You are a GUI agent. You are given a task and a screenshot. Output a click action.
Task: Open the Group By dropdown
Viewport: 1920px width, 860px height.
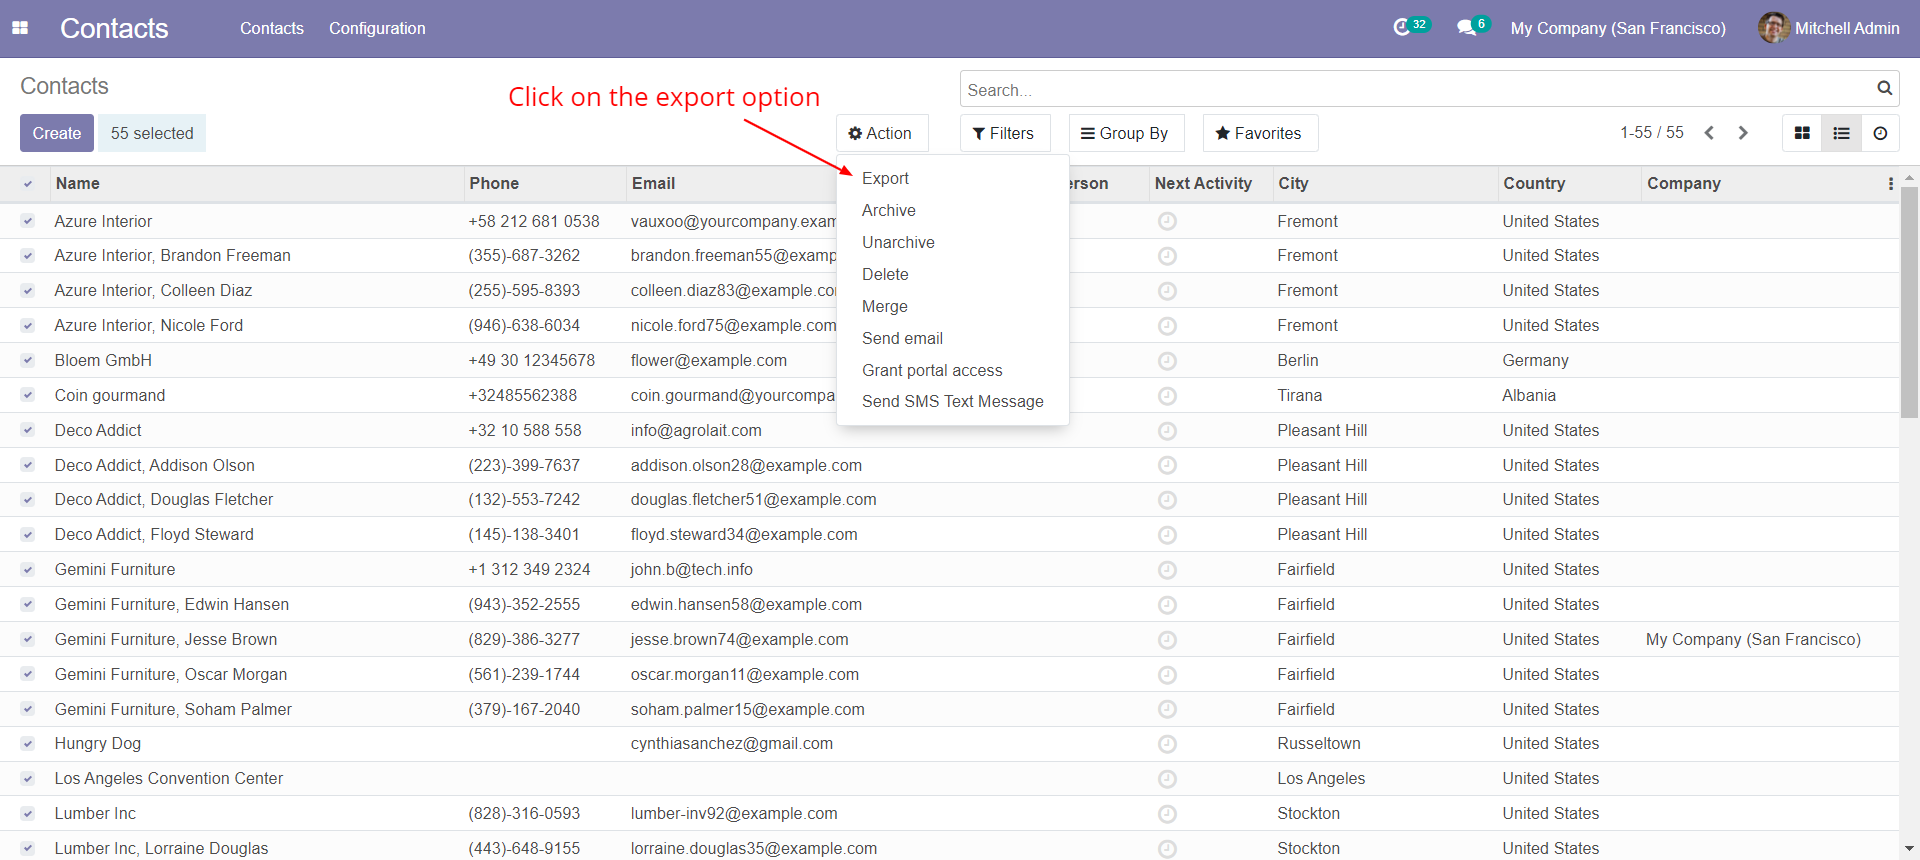coord(1125,133)
